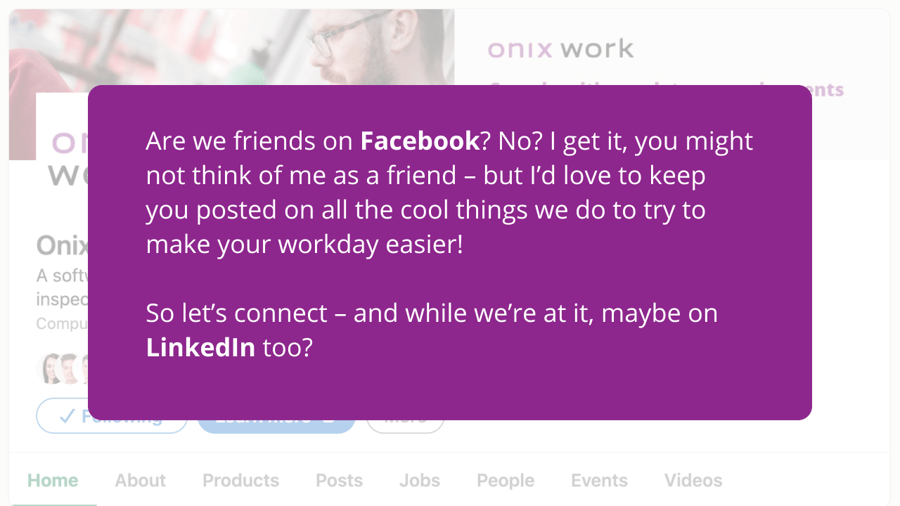The image size is (900, 506).
Task: Toggle the Following button
Action: (112, 416)
